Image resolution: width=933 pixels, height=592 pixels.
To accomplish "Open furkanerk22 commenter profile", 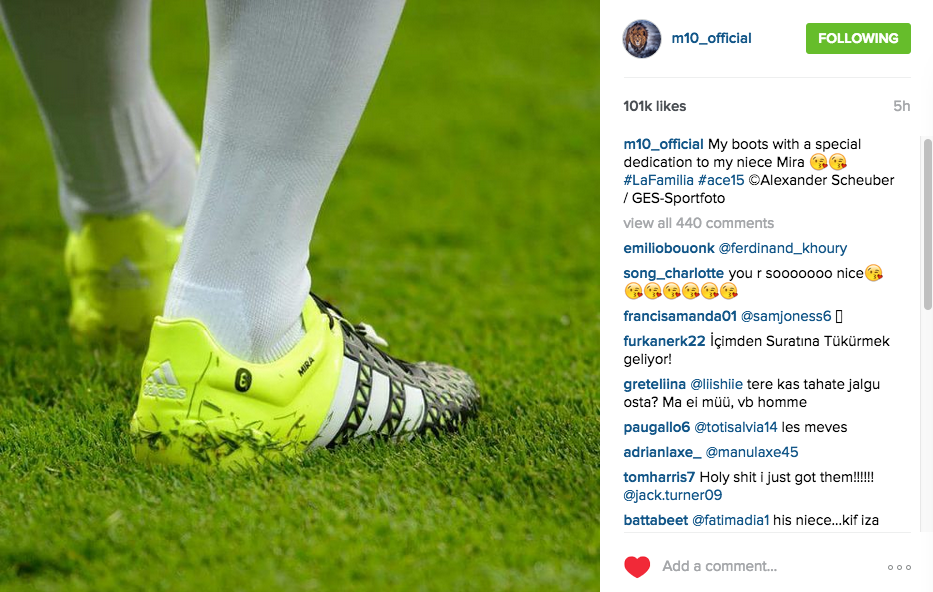I will pyautogui.click(x=664, y=341).
